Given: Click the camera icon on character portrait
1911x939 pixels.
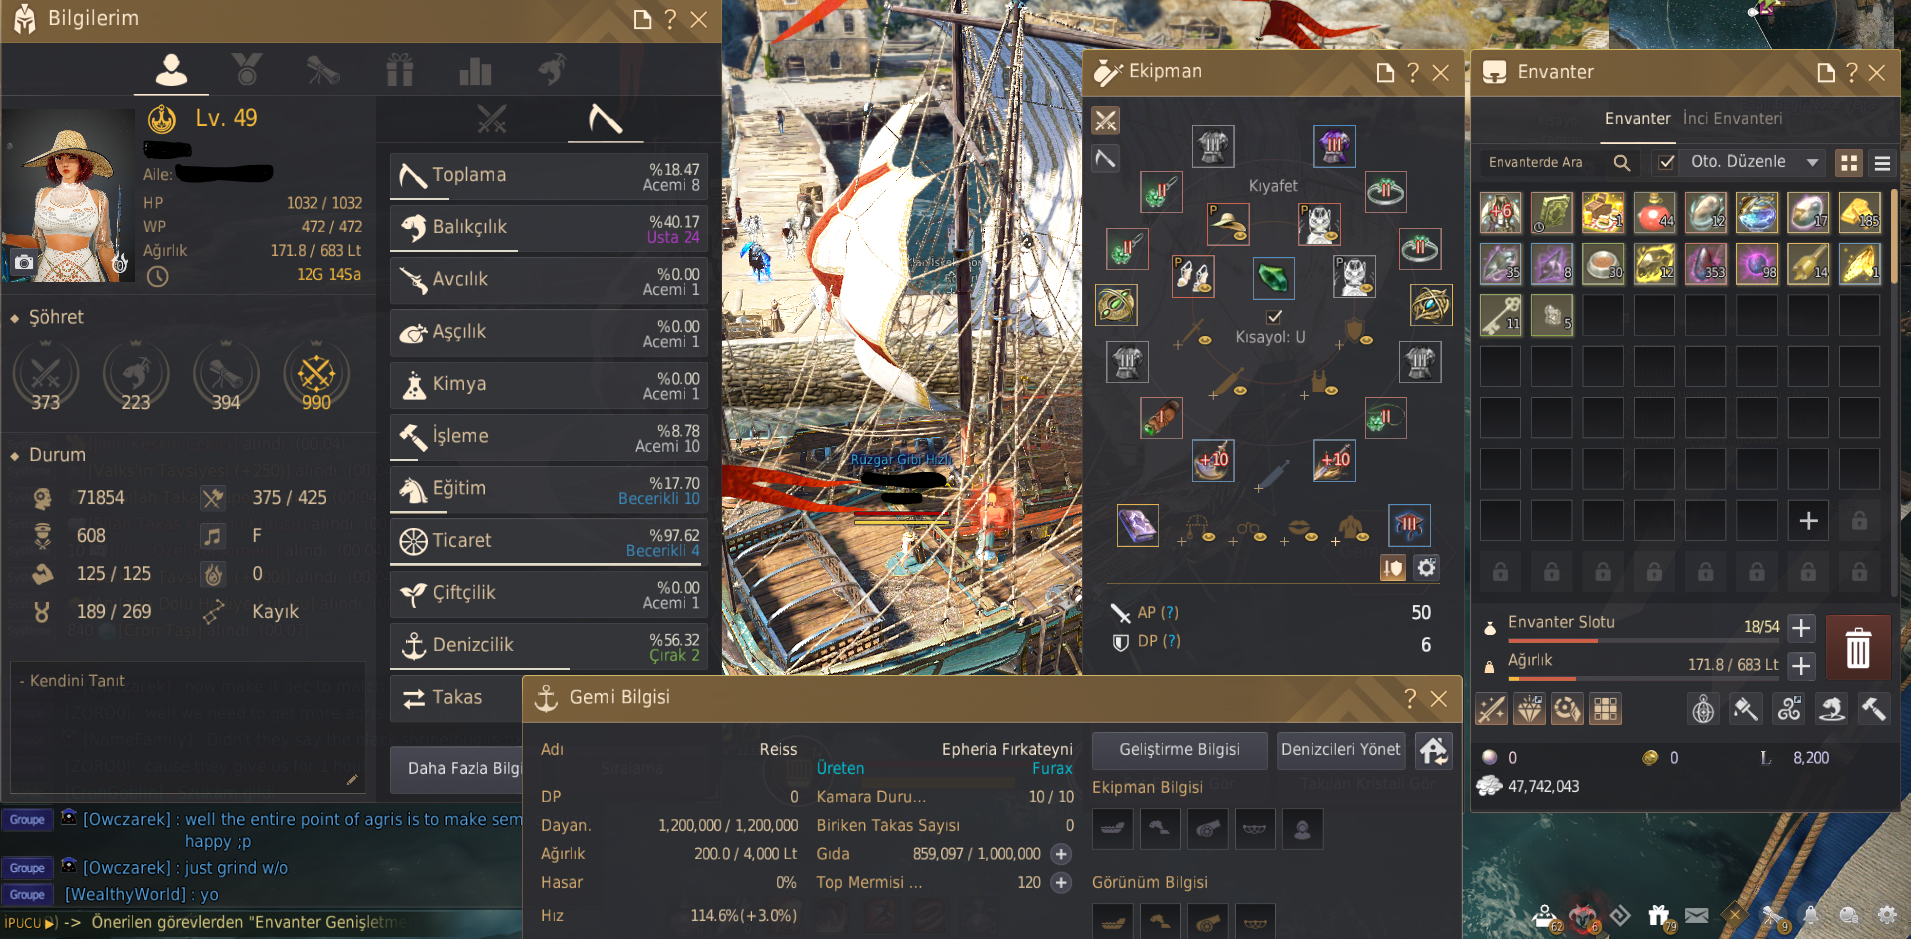Looking at the screenshot, I should (x=24, y=263).
